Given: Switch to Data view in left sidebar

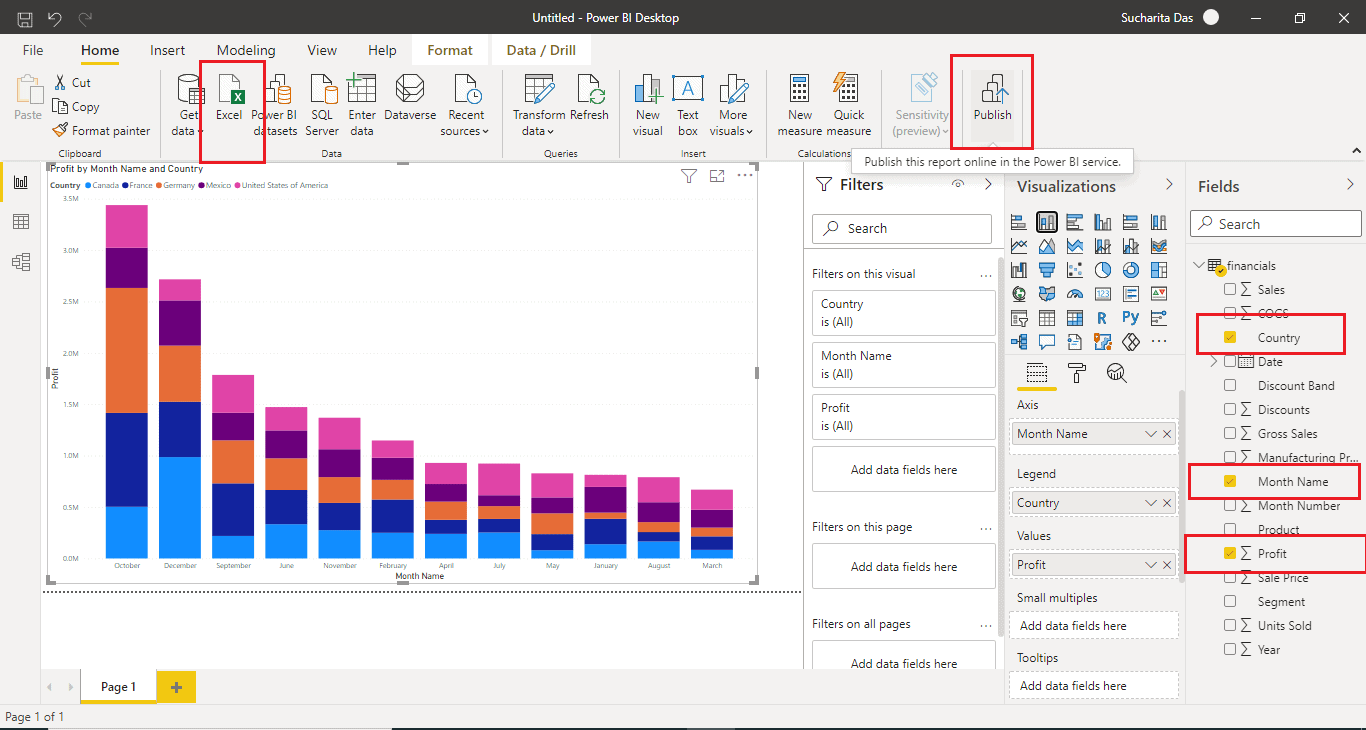Looking at the screenshot, I should [x=20, y=222].
